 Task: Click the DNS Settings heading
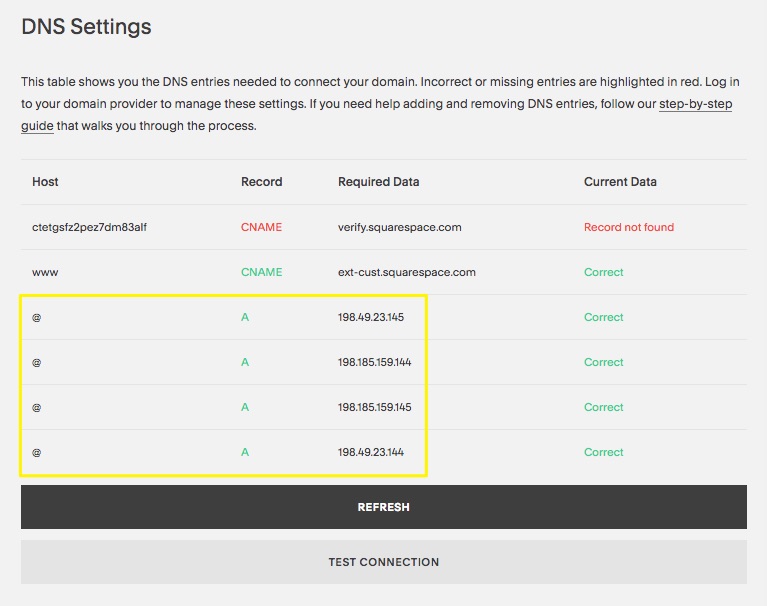(x=86, y=27)
